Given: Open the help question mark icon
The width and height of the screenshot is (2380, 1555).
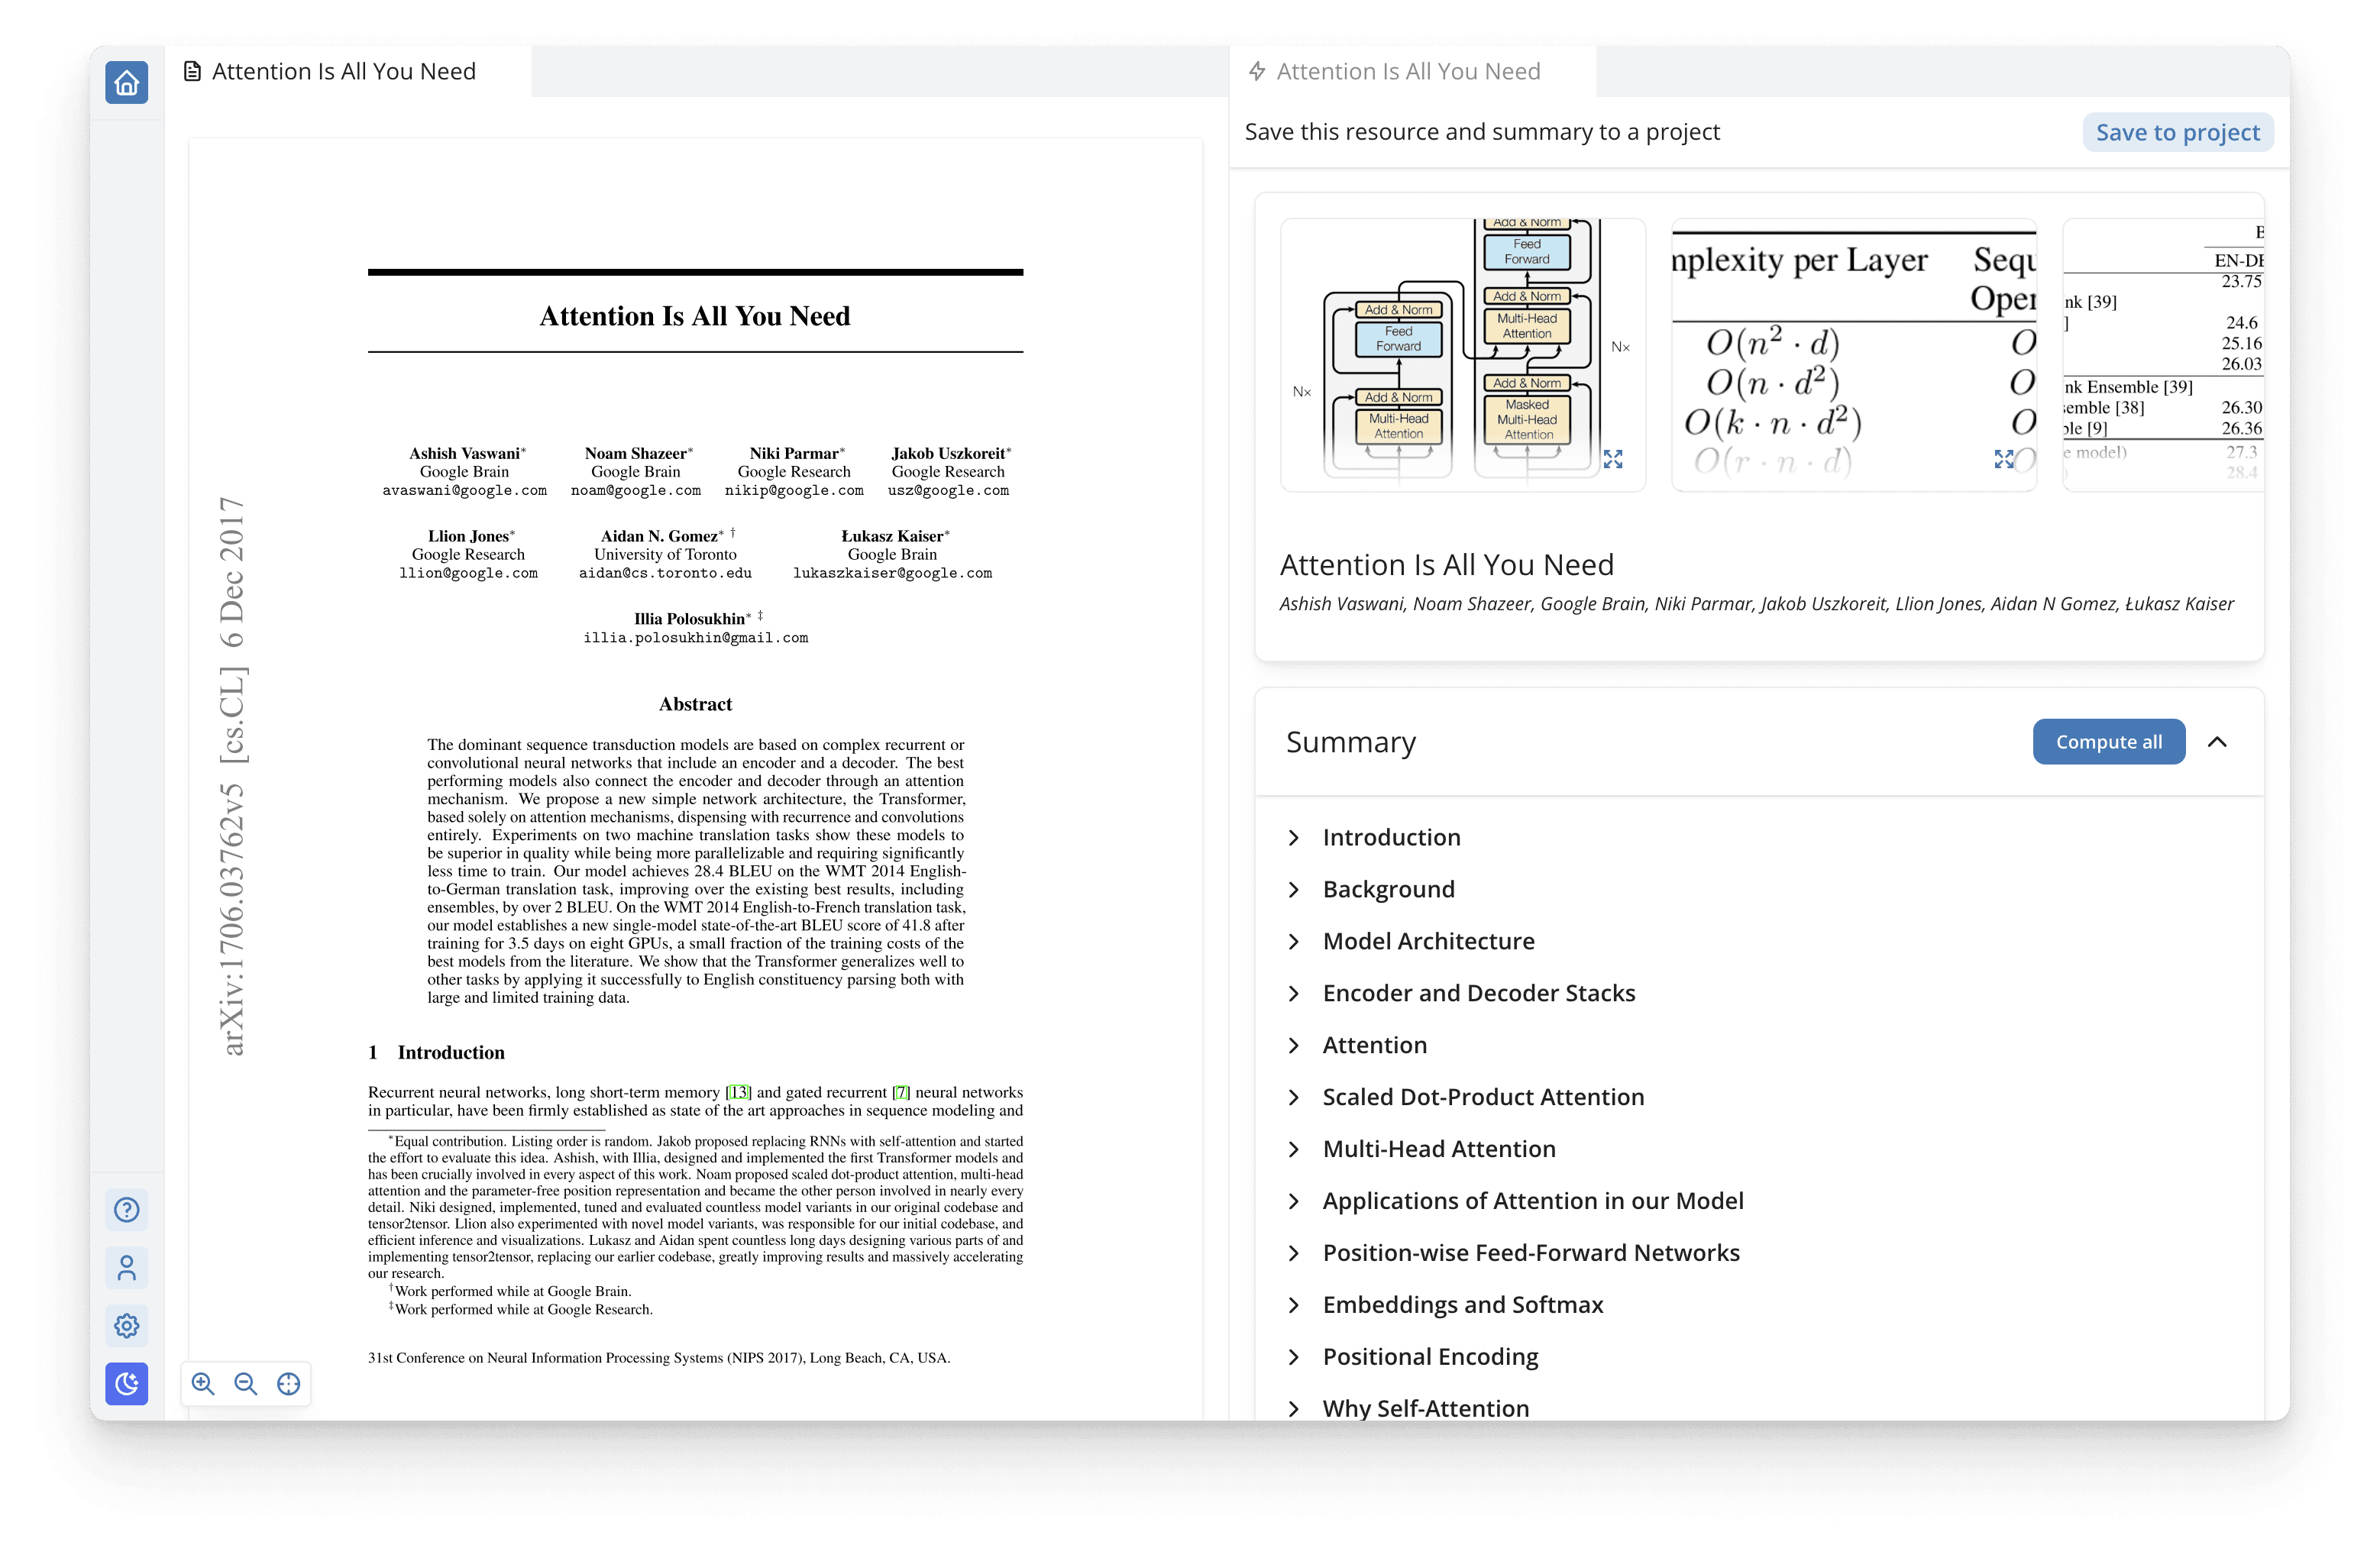Looking at the screenshot, I should [x=126, y=1210].
